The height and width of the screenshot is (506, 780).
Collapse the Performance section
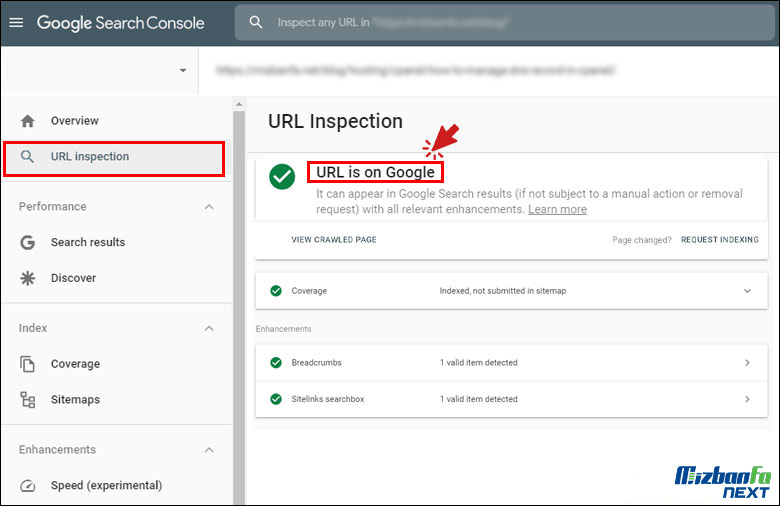(209, 207)
